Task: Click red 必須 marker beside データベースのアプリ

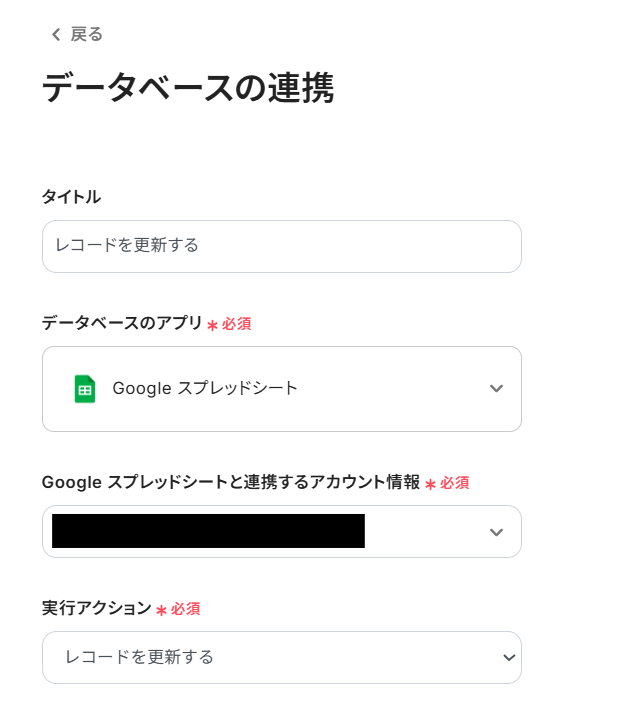Action: (x=236, y=324)
